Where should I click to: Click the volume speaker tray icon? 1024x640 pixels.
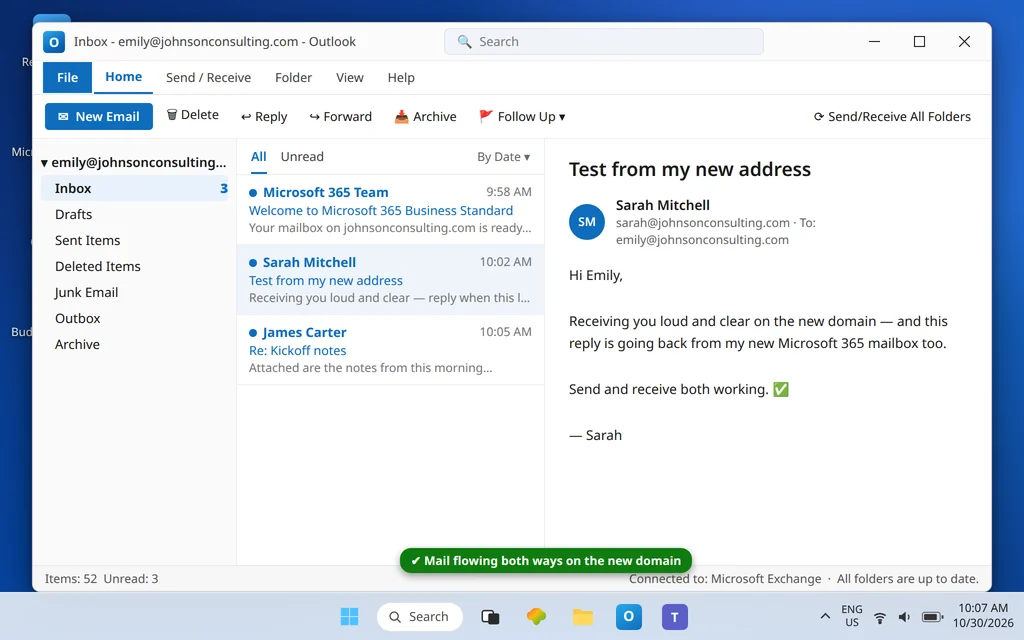(x=904, y=617)
